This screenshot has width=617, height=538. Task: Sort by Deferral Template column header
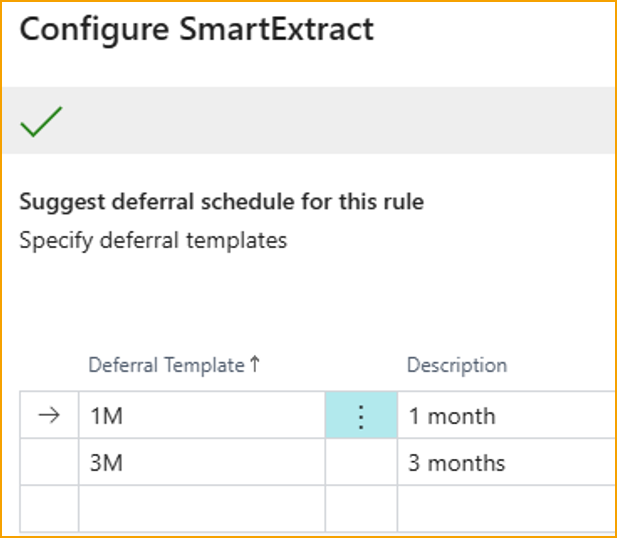click(x=166, y=365)
